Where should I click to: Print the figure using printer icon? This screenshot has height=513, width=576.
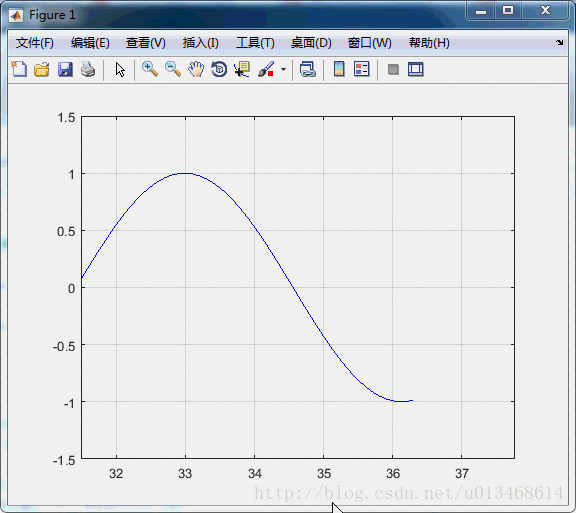coord(88,69)
